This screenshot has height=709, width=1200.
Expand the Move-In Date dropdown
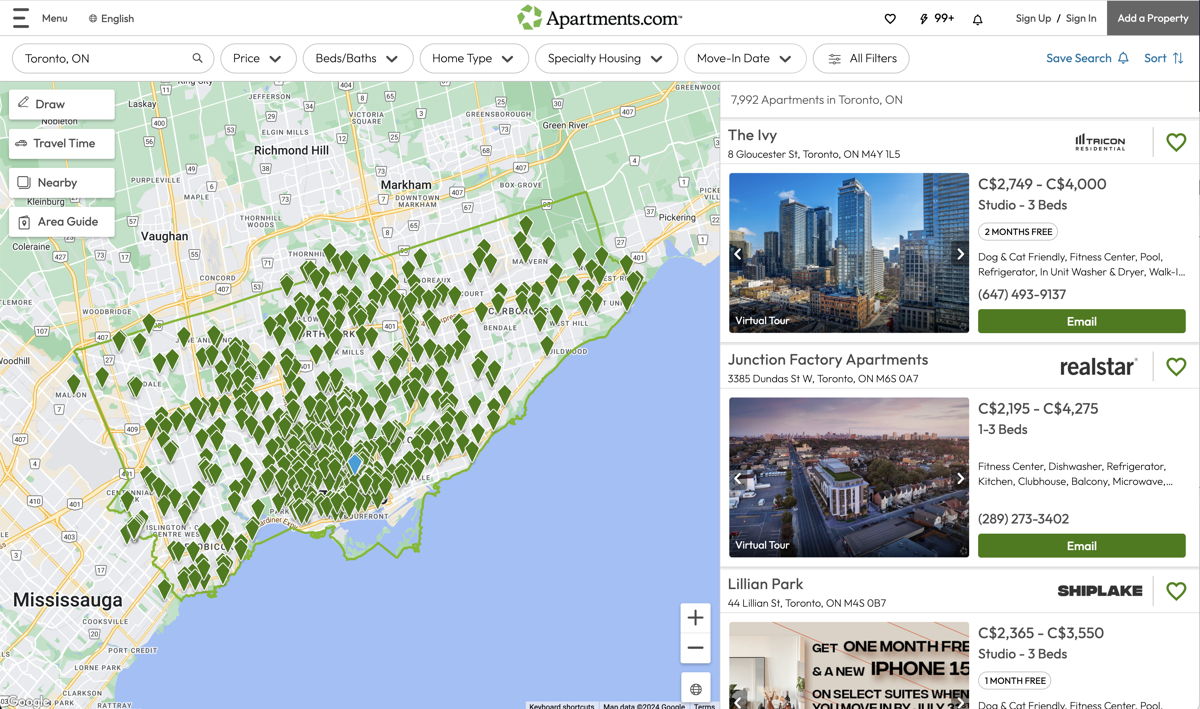pyautogui.click(x=745, y=58)
